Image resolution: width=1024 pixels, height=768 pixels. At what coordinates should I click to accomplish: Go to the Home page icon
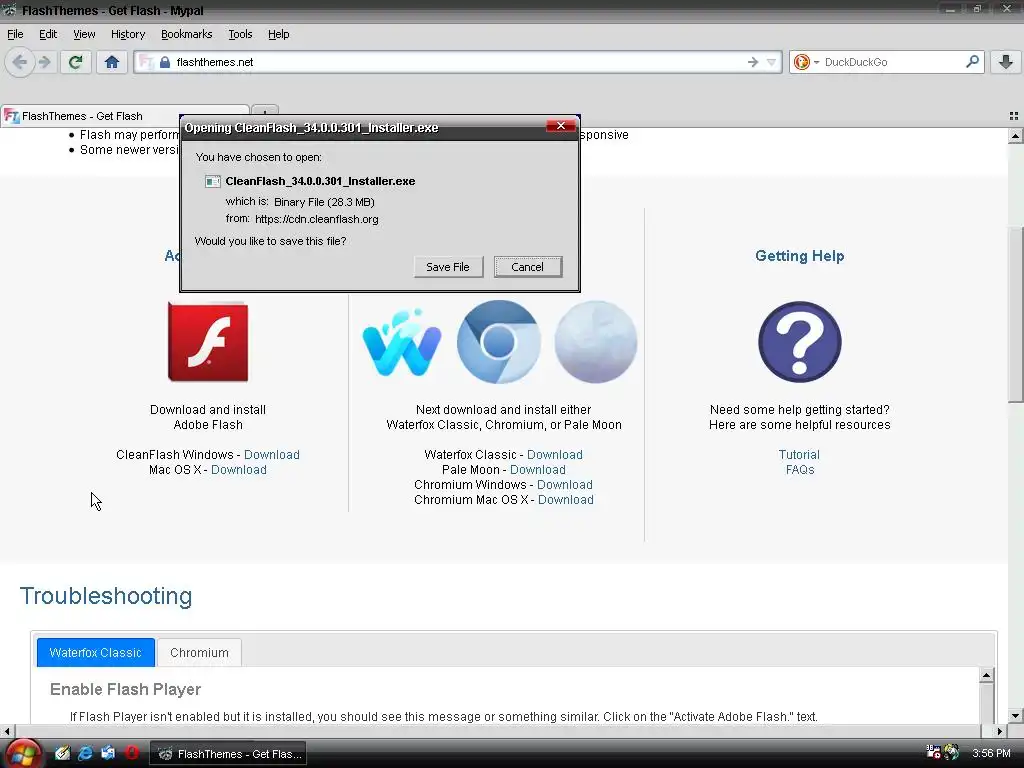pos(112,62)
